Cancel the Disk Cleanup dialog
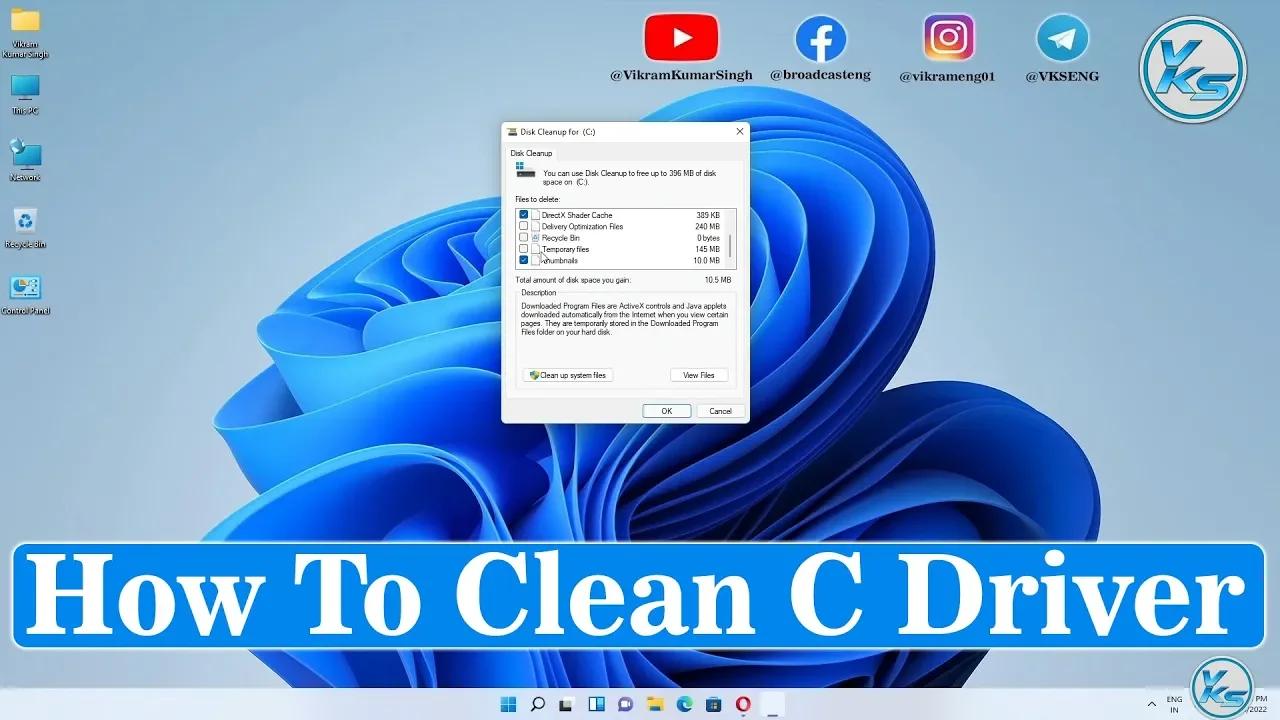This screenshot has height=720, width=1280. [720, 411]
